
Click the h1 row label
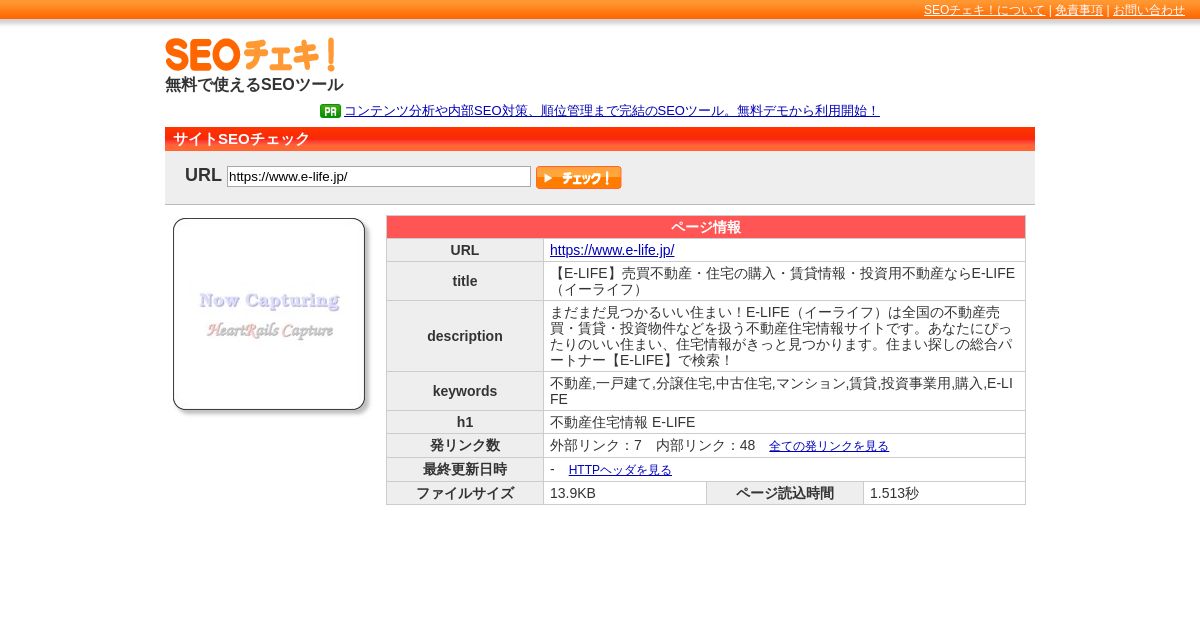pos(465,422)
